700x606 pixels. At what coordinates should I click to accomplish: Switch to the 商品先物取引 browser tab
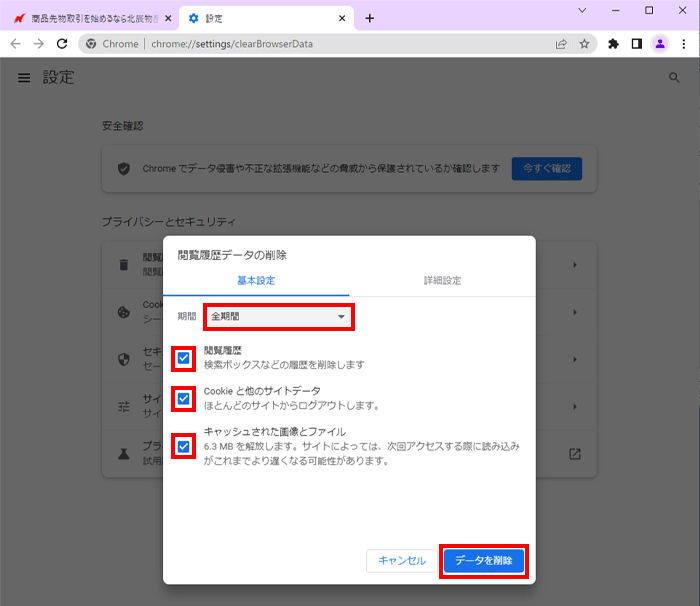pyautogui.click(x=90, y=18)
